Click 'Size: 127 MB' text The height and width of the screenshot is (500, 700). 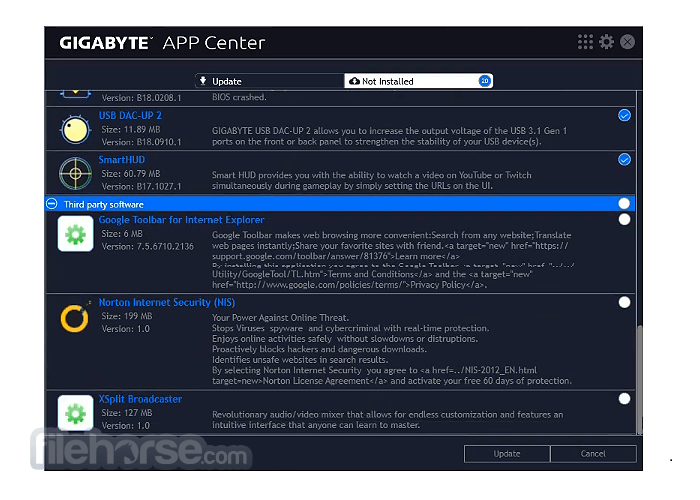[x=127, y=413]
